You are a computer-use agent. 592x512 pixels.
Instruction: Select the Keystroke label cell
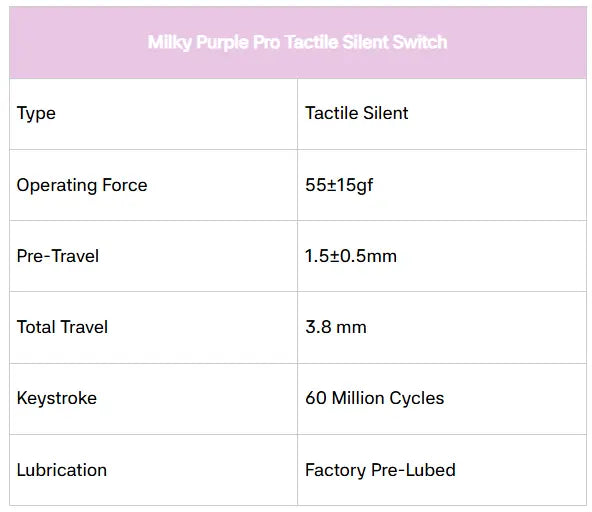pos(153,399)
